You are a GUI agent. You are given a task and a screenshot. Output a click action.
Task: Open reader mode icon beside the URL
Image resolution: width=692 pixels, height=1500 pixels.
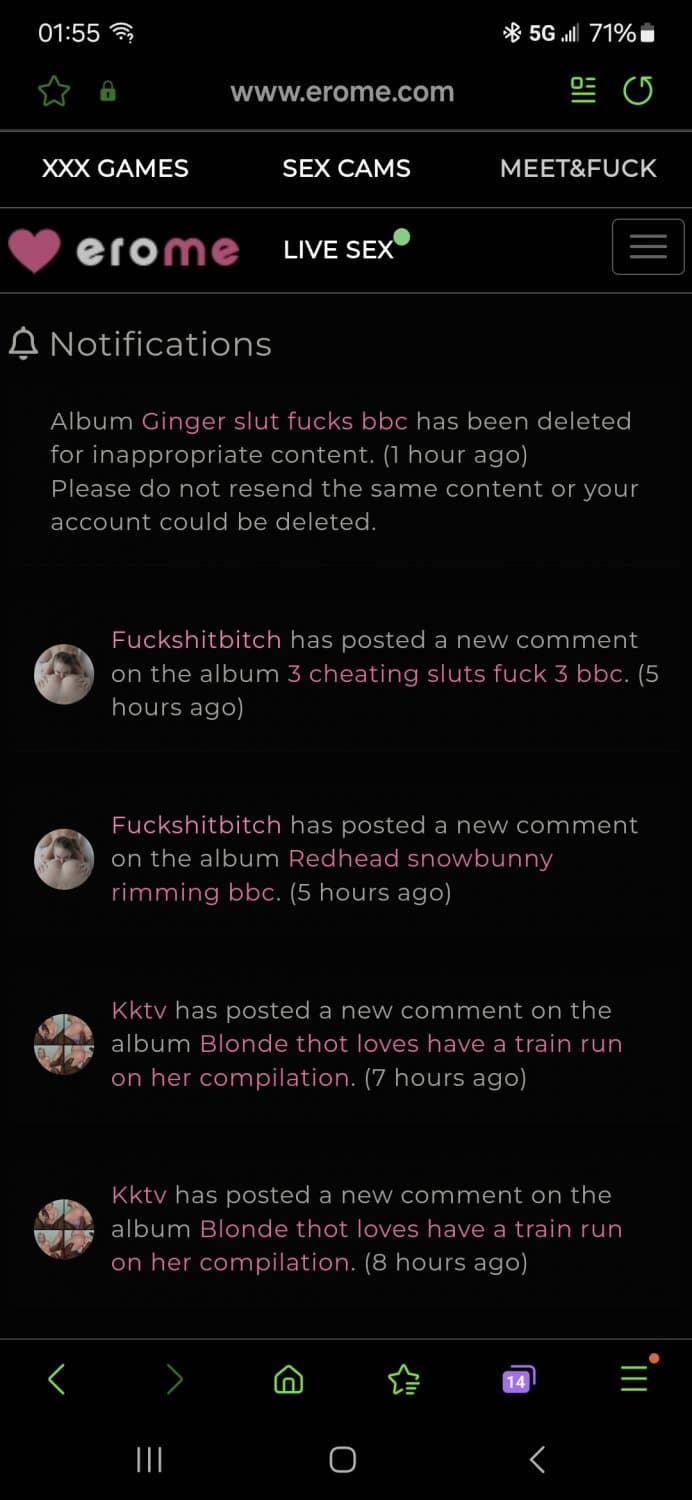tap(583, 91)
